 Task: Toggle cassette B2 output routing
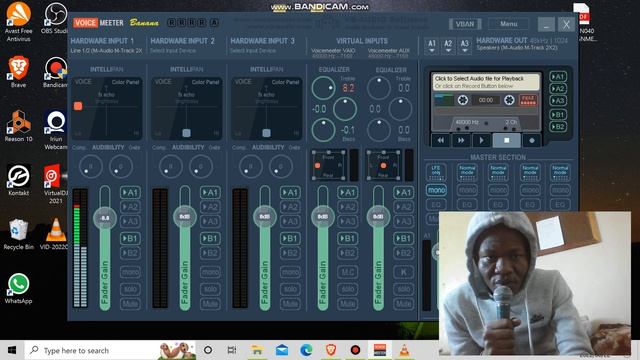click(x=558, y=127)
